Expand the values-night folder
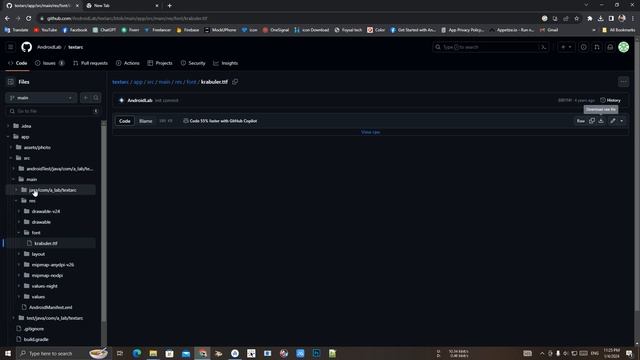Screen dimensions: 640x360 pyautogui.click(x=19, y=286)
